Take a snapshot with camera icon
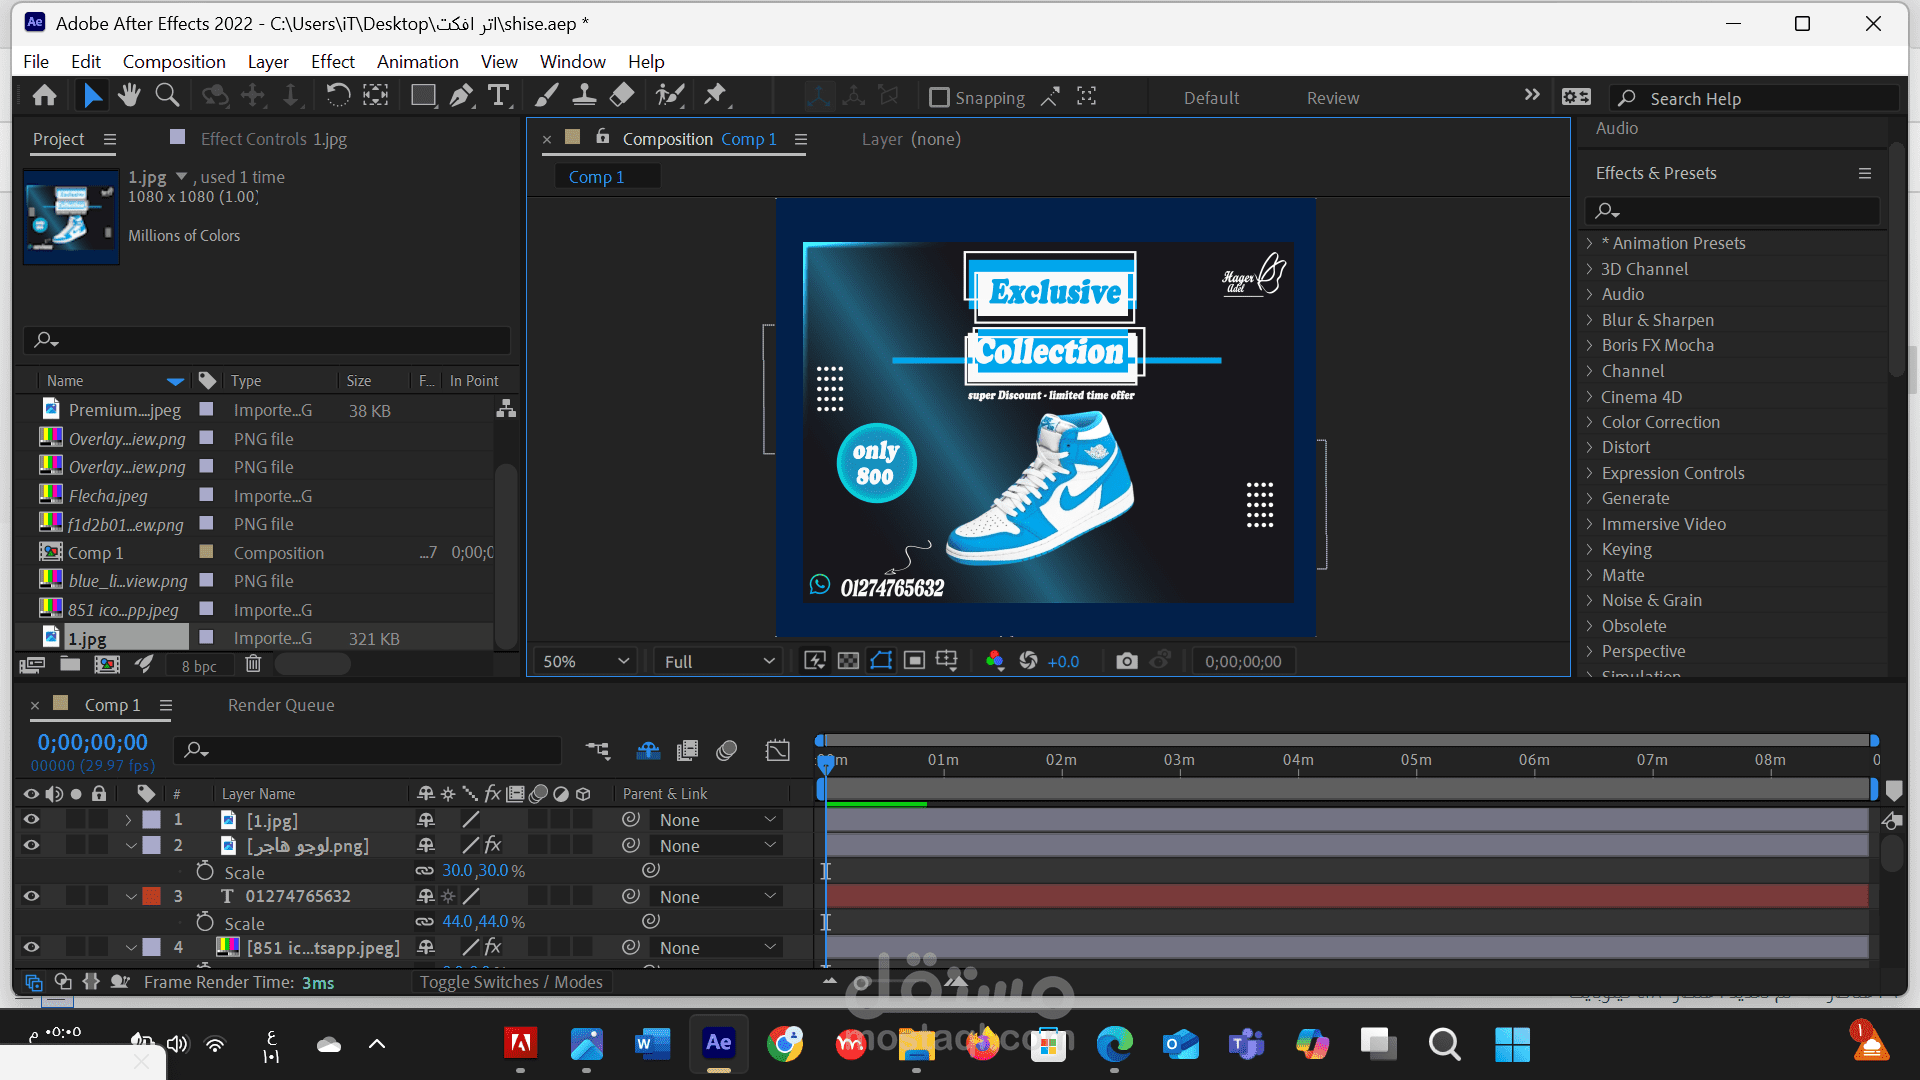The width and height of the screenshot is (1920, 1080). [1127, 661]
